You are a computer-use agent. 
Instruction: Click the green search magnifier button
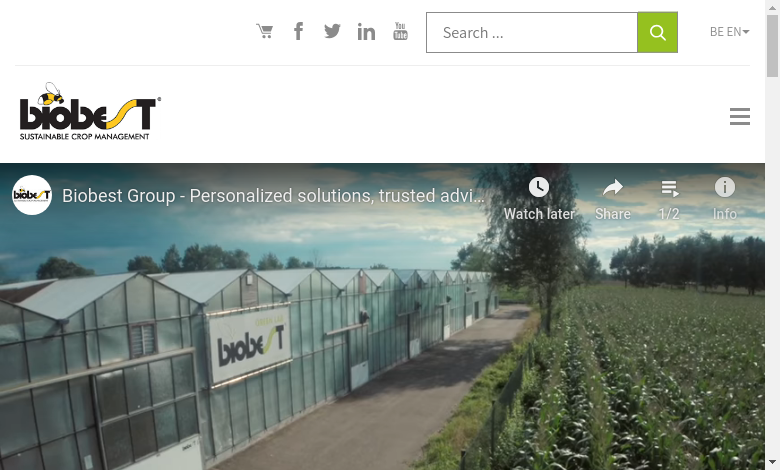tap(657, 32)
